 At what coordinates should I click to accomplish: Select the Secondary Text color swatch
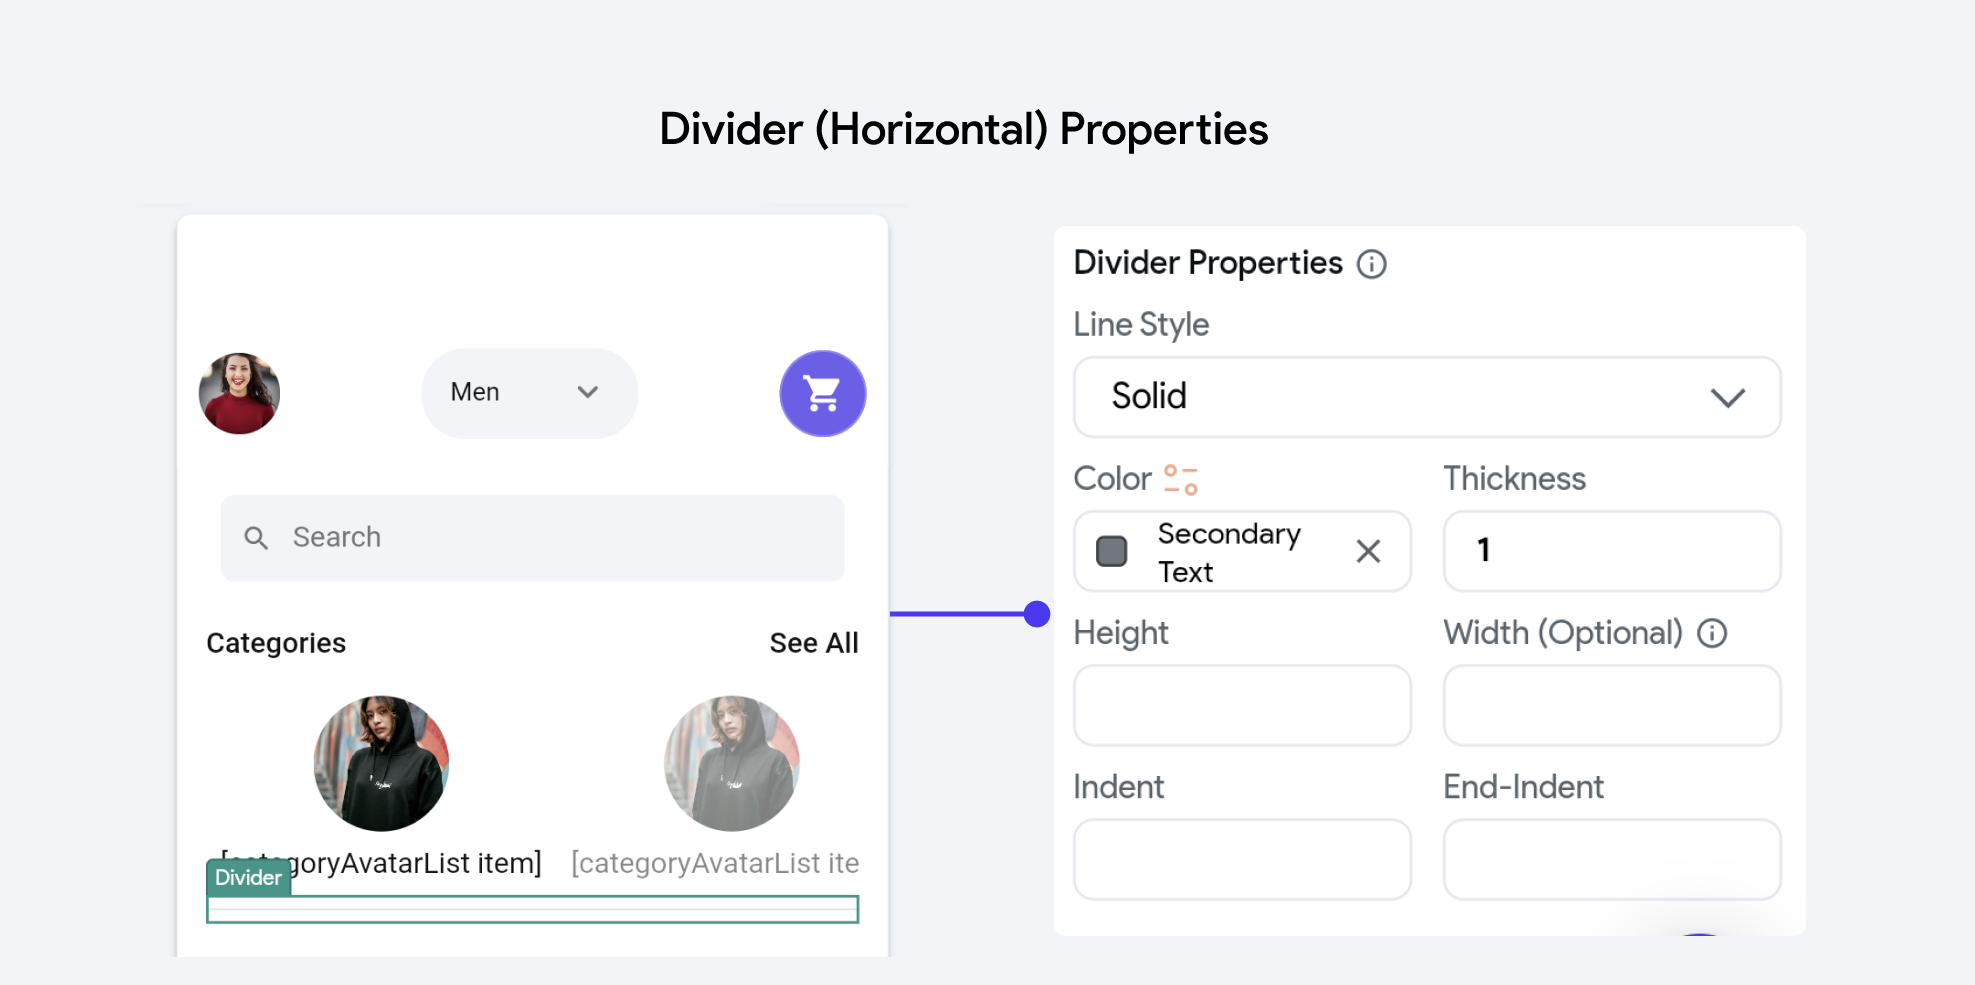[1111, 551]
